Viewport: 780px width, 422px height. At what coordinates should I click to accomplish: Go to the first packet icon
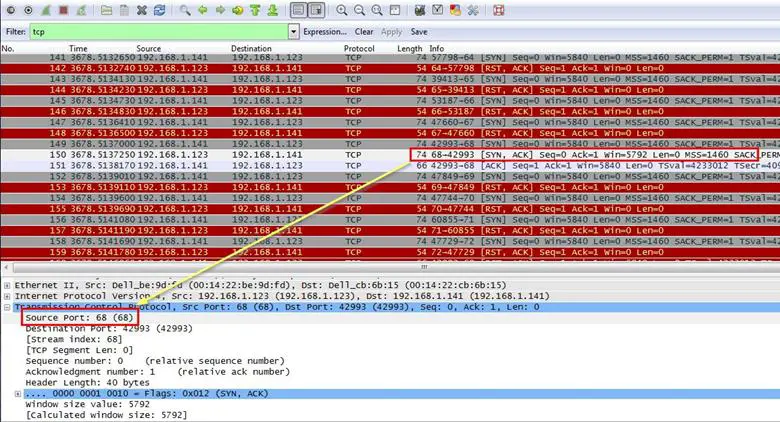255,10
